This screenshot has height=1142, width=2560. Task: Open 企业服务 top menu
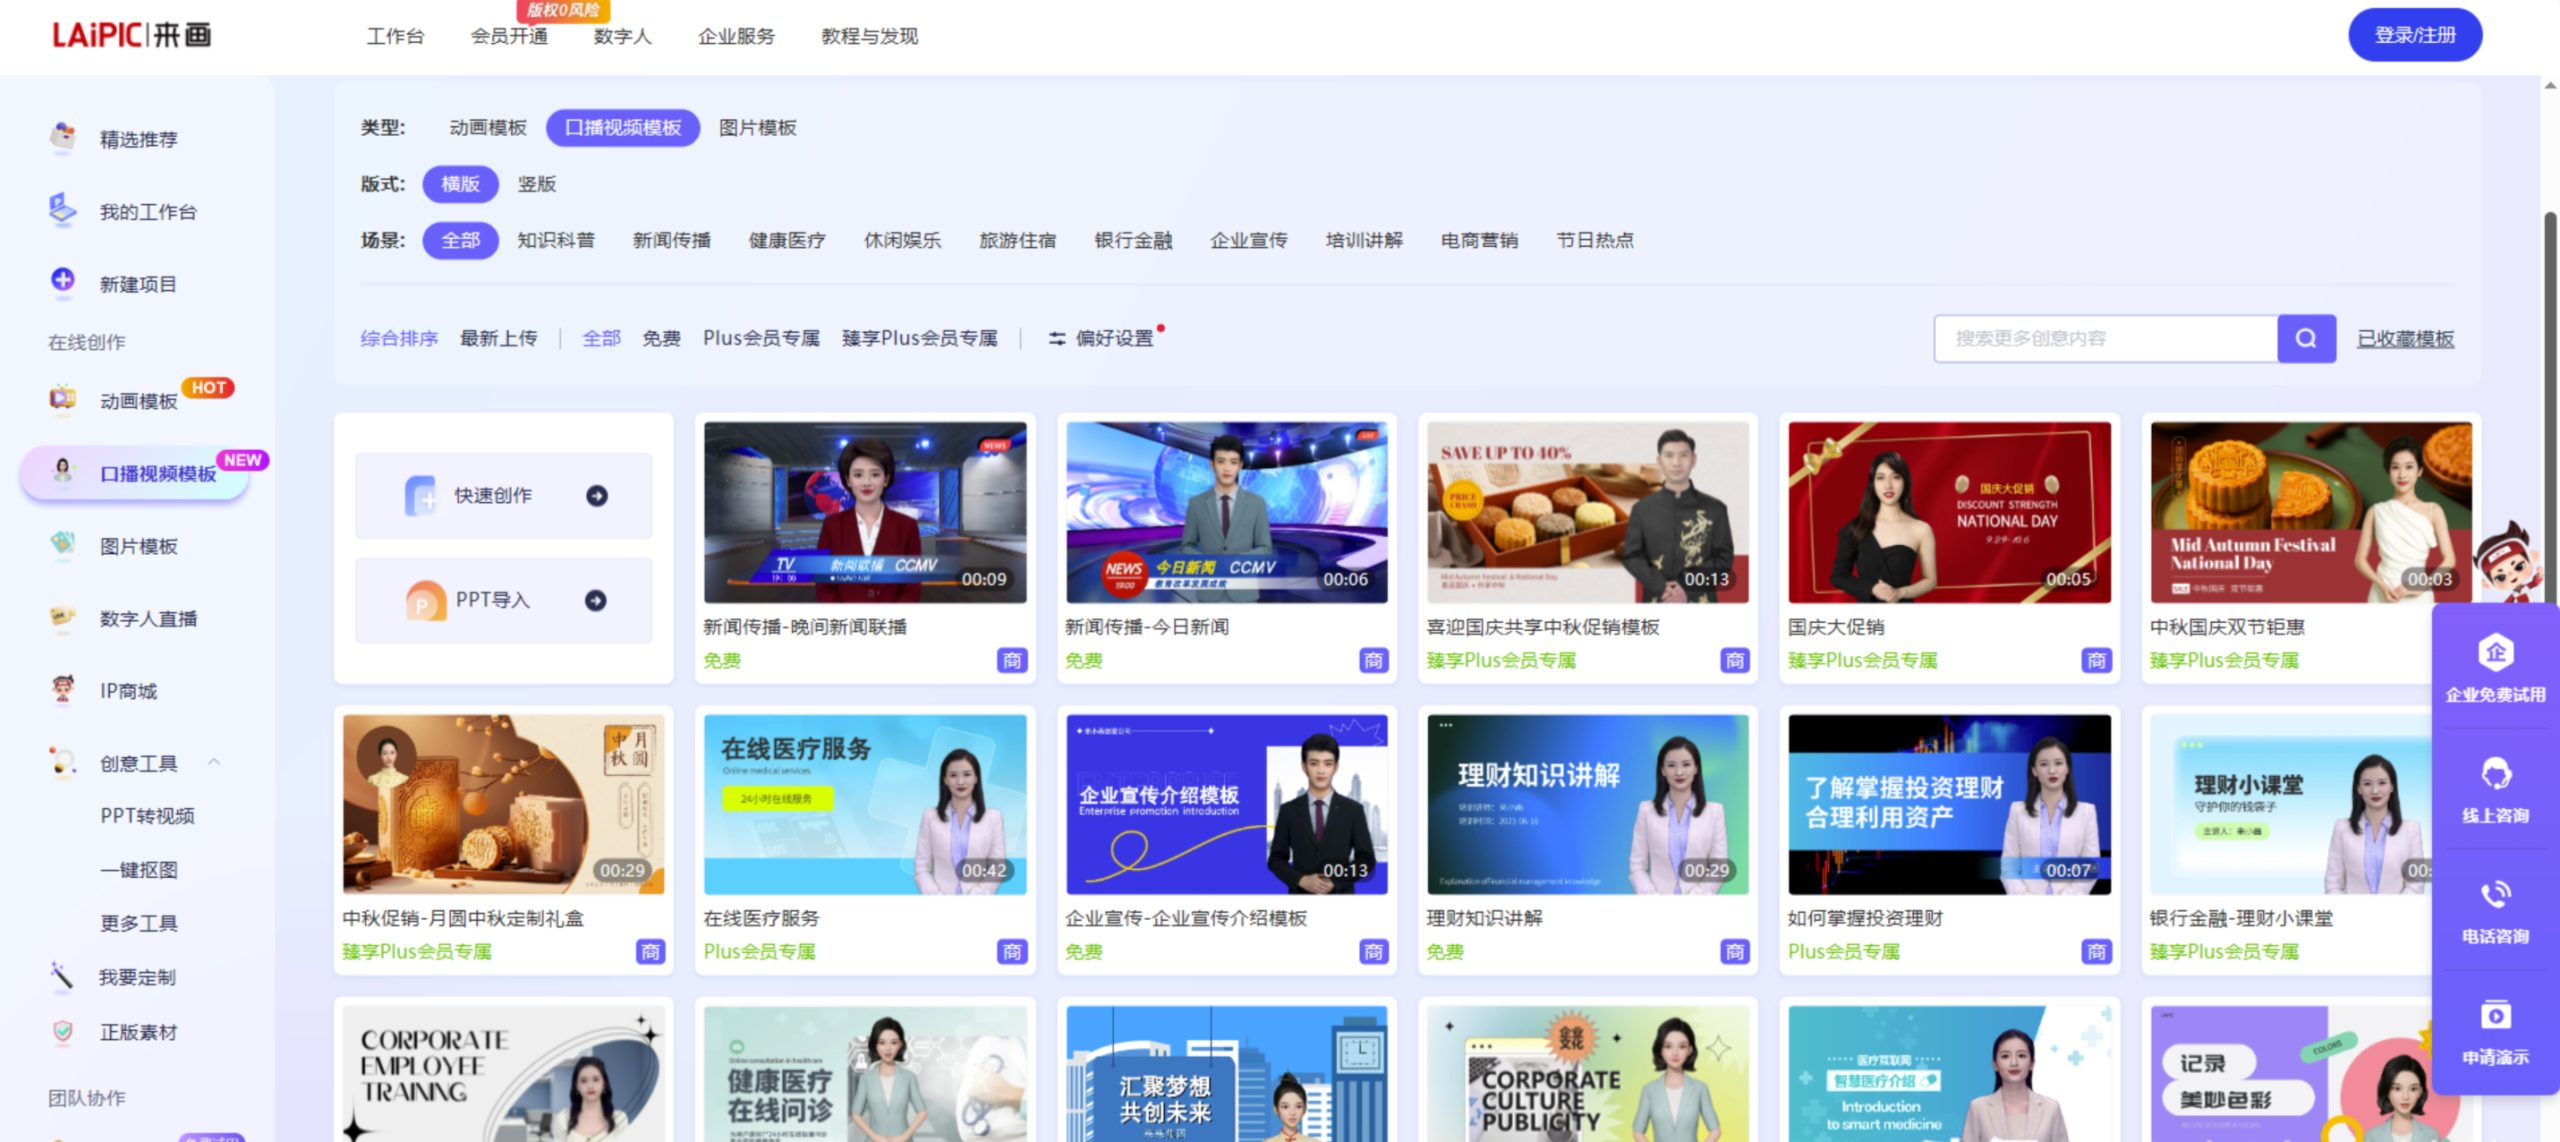tap(736, 36)
